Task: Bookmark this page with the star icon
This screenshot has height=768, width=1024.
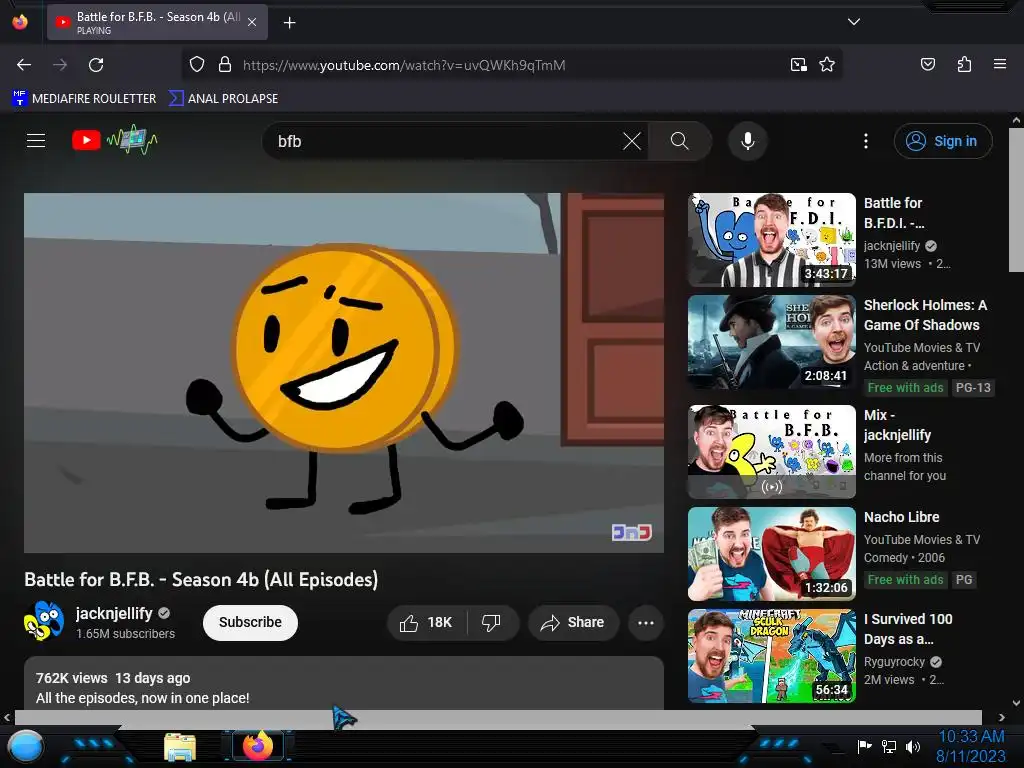Action: click(x=827, y=65)
